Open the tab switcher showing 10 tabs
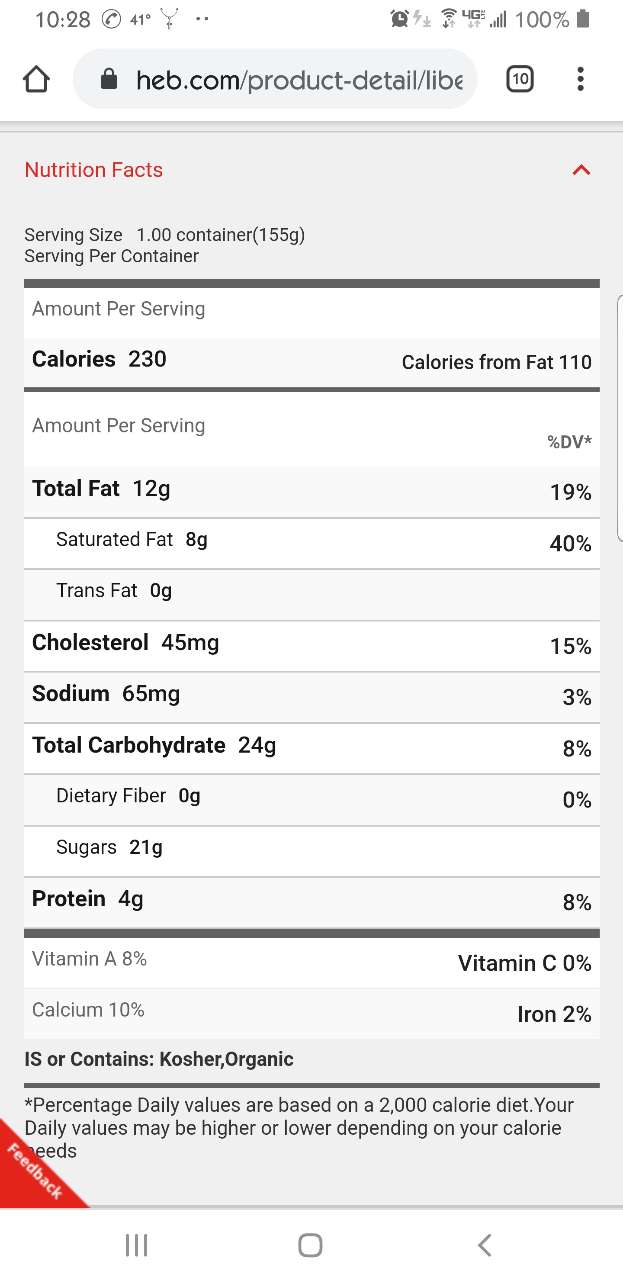The image size is (623, 1281). [x=520, y=79]
